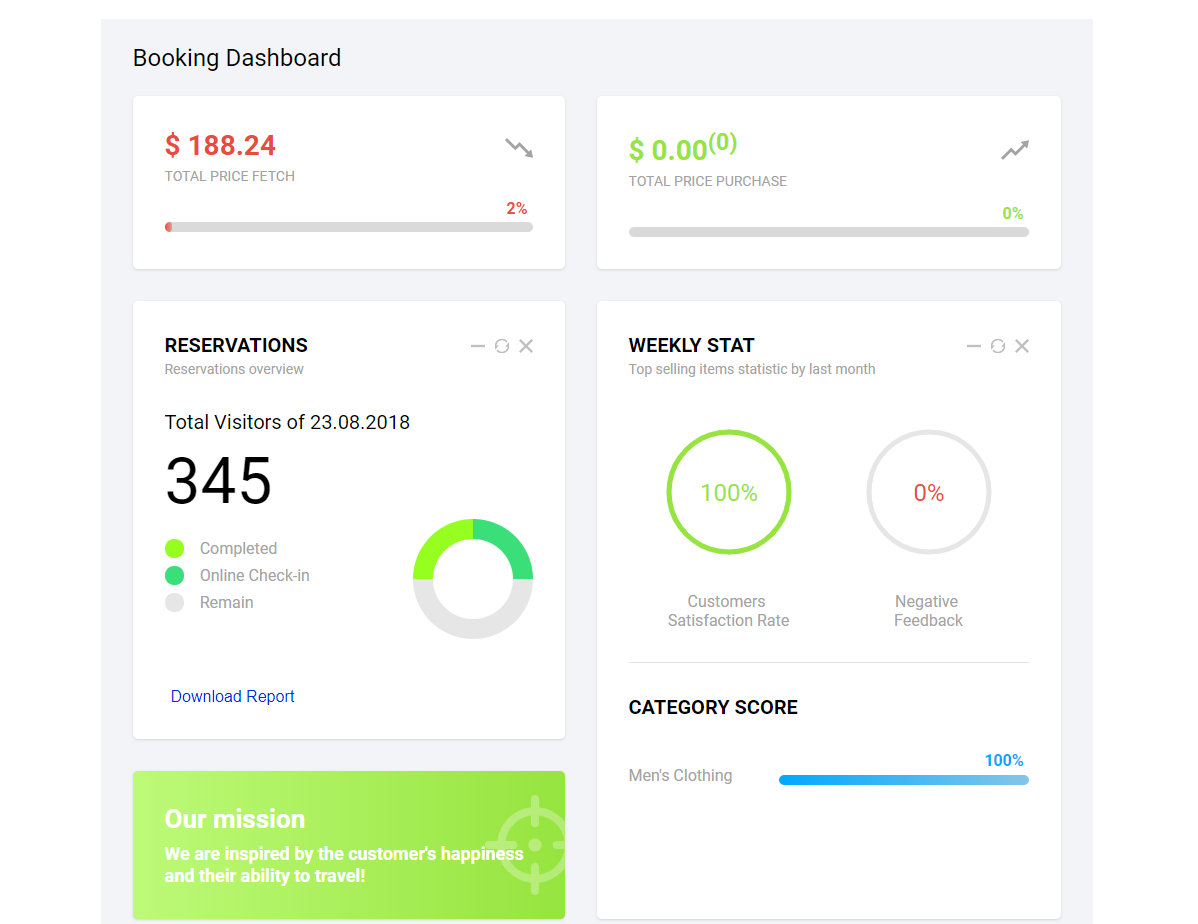Viewport: 1198px width, 924px height.
Task: Click the Online Check-in legend label
Action: pos(254,575)
